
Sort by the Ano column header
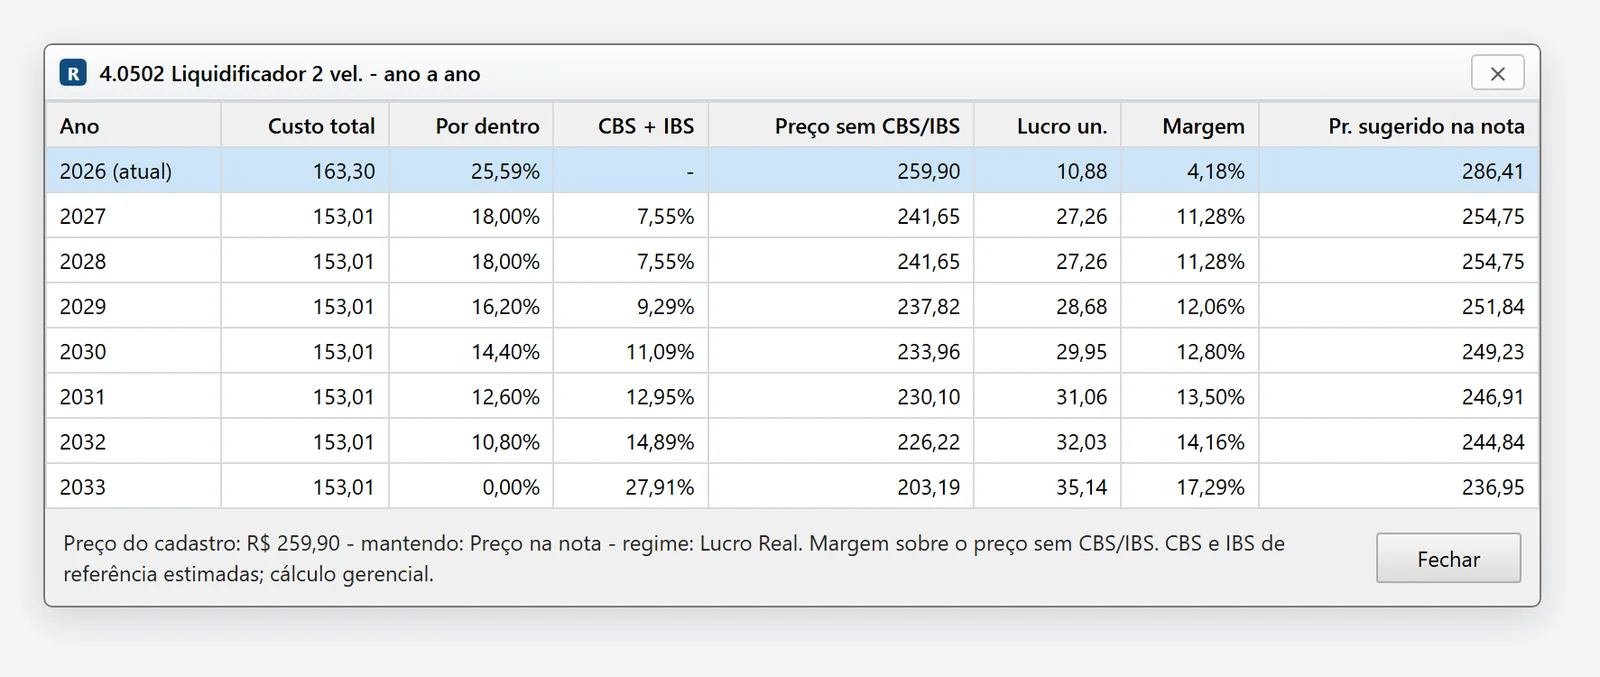[133, 126]
